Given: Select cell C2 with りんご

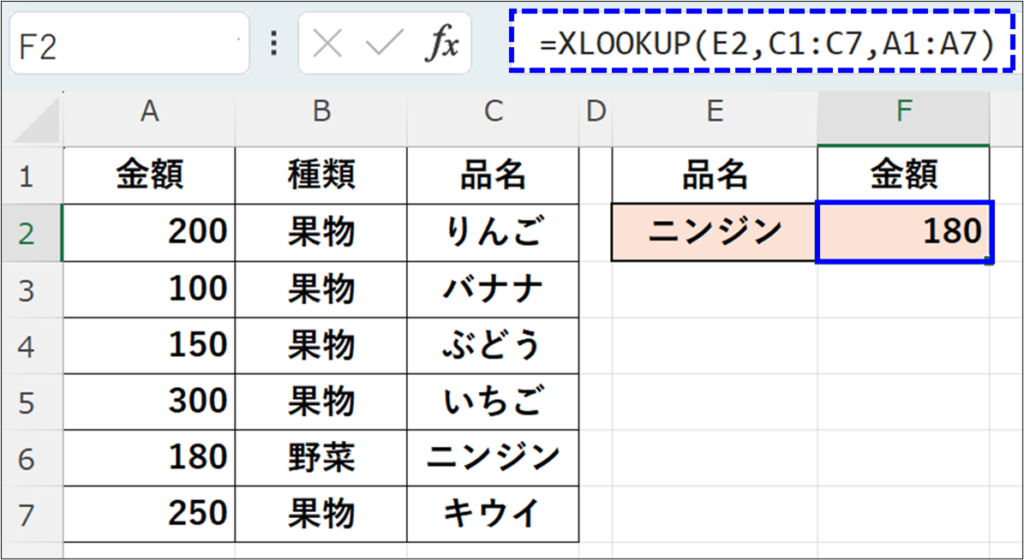Looking at the screenshot, I should [x=492, y=232].
